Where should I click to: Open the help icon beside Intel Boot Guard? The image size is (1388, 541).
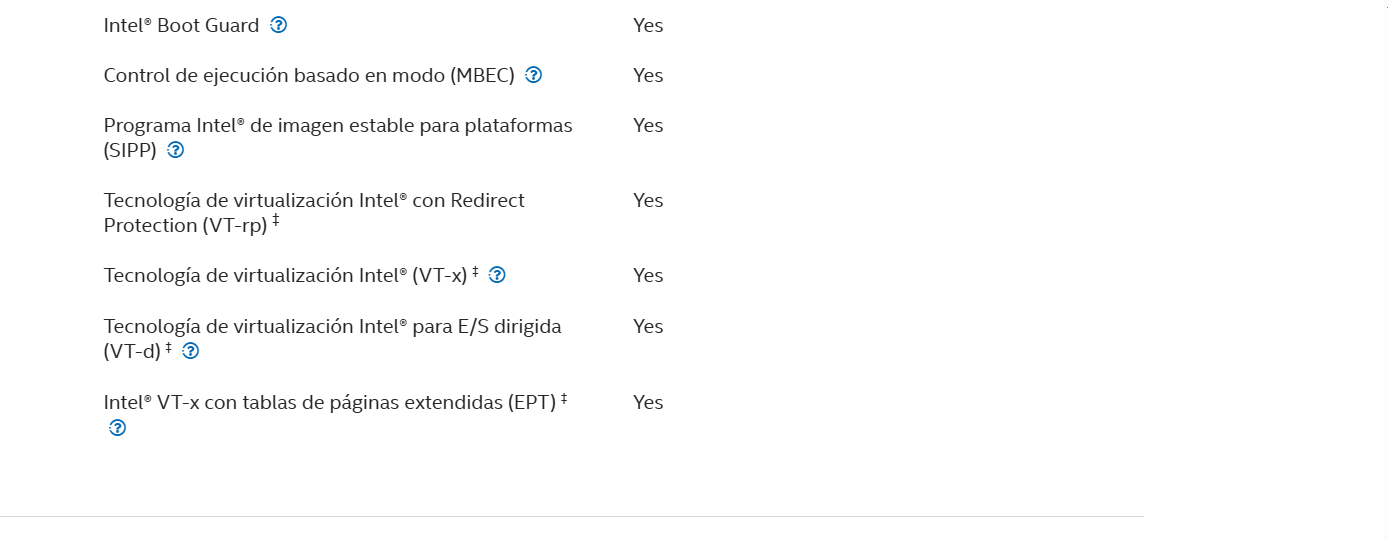click(x=279, y=25)
